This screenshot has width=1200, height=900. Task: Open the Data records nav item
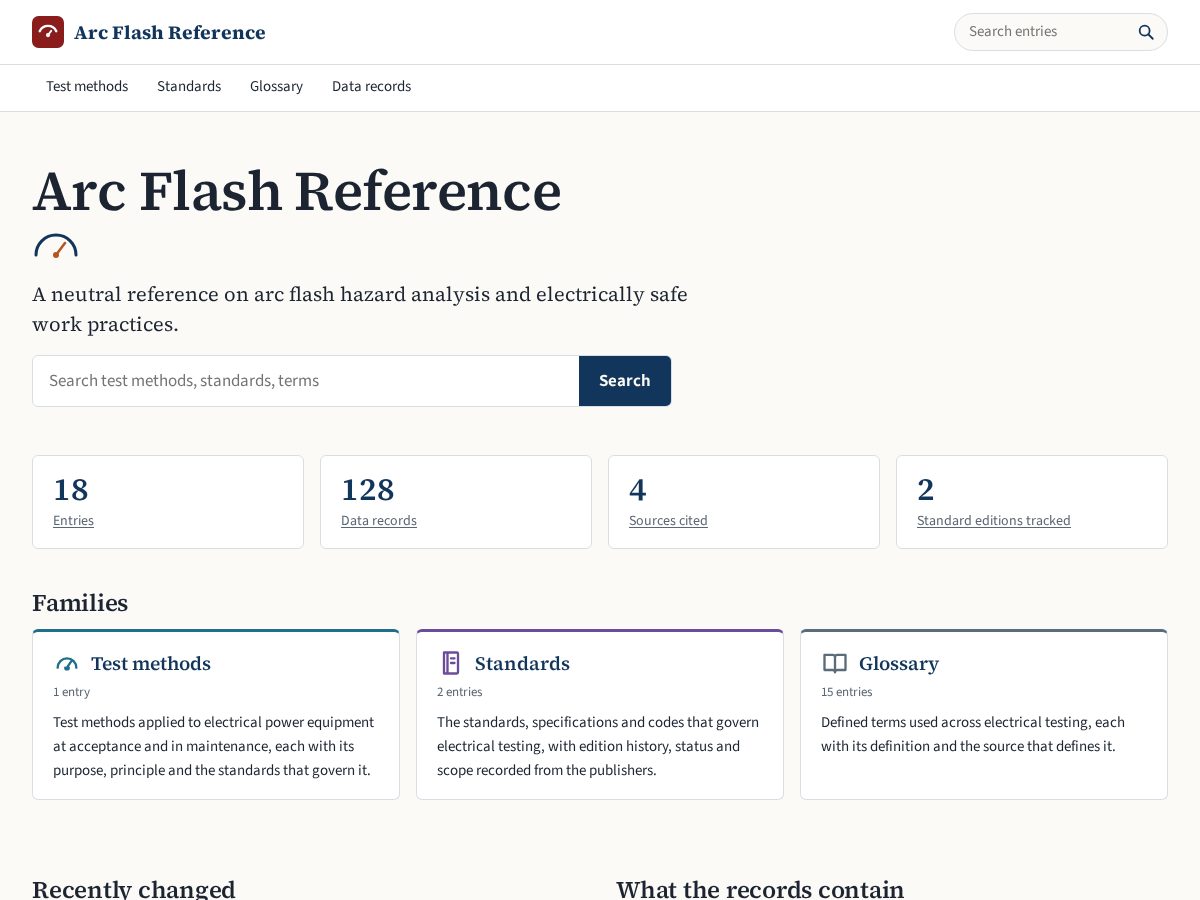(371, 87)
